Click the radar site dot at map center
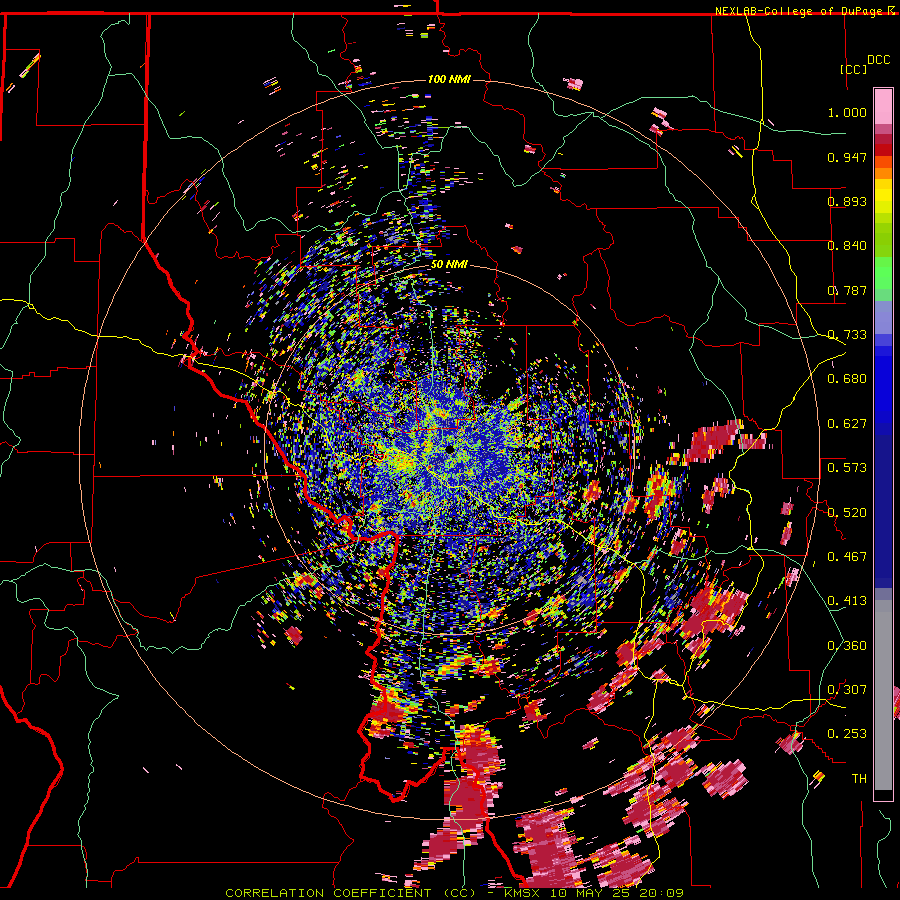This screenshot has height=900, width=900. click(x=449, y=448)
